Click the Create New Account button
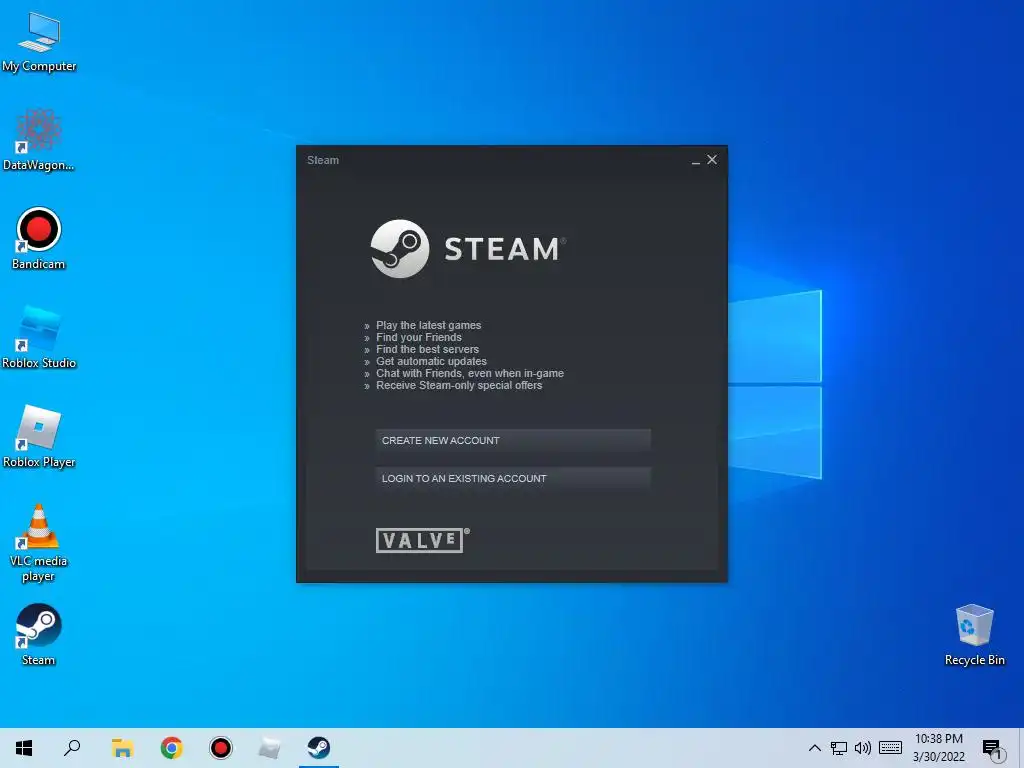1024x768 pixels. pos(513,440)
